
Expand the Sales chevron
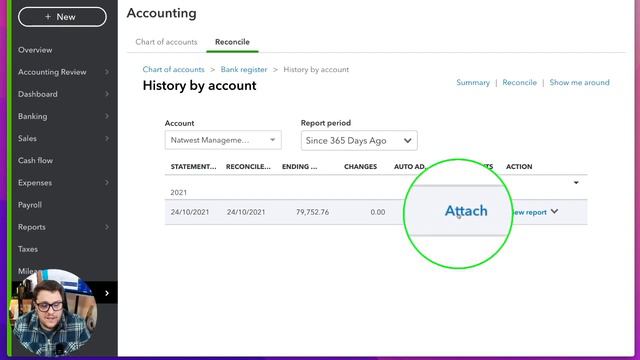coord(107,138)
